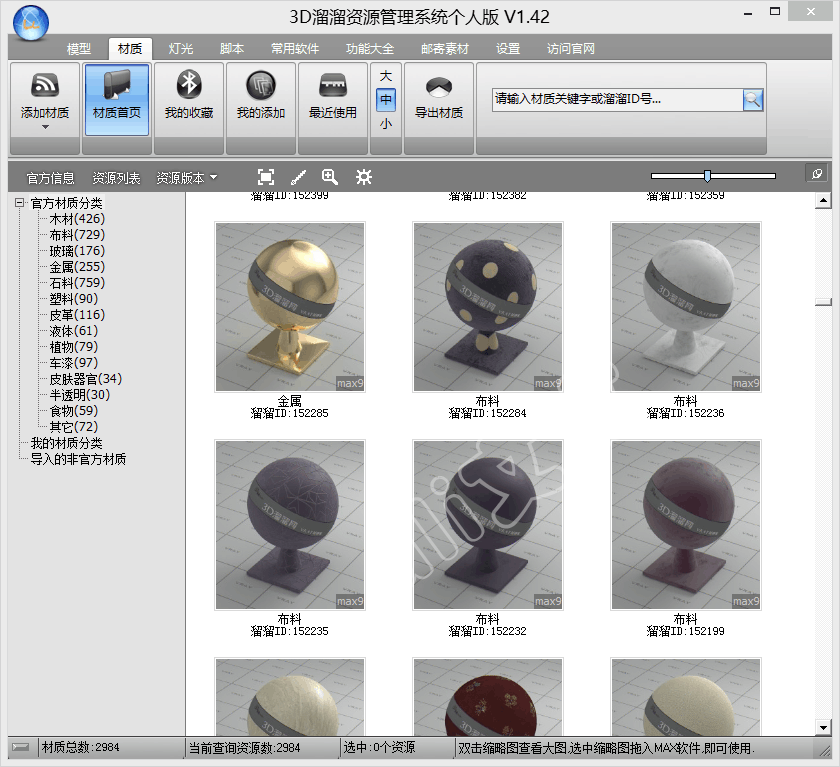The image size is (840, 767).
Task: Open the 资源版本 dropdown
Action: (186, 178)
